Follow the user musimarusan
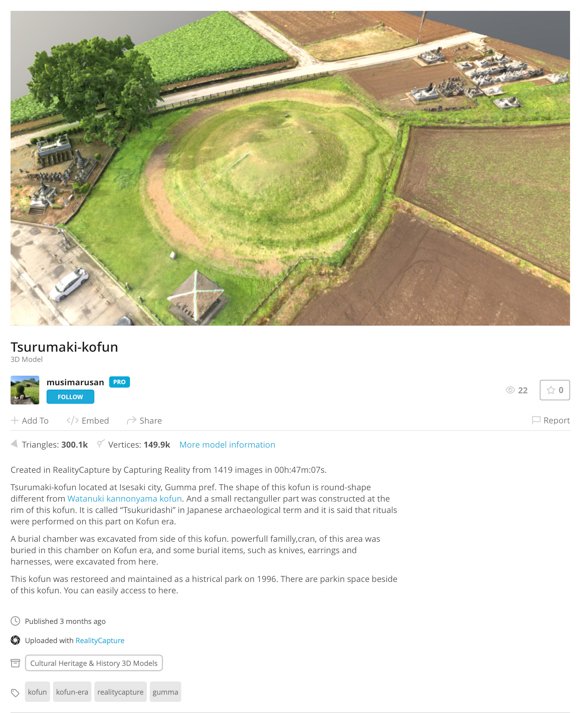 70,397
